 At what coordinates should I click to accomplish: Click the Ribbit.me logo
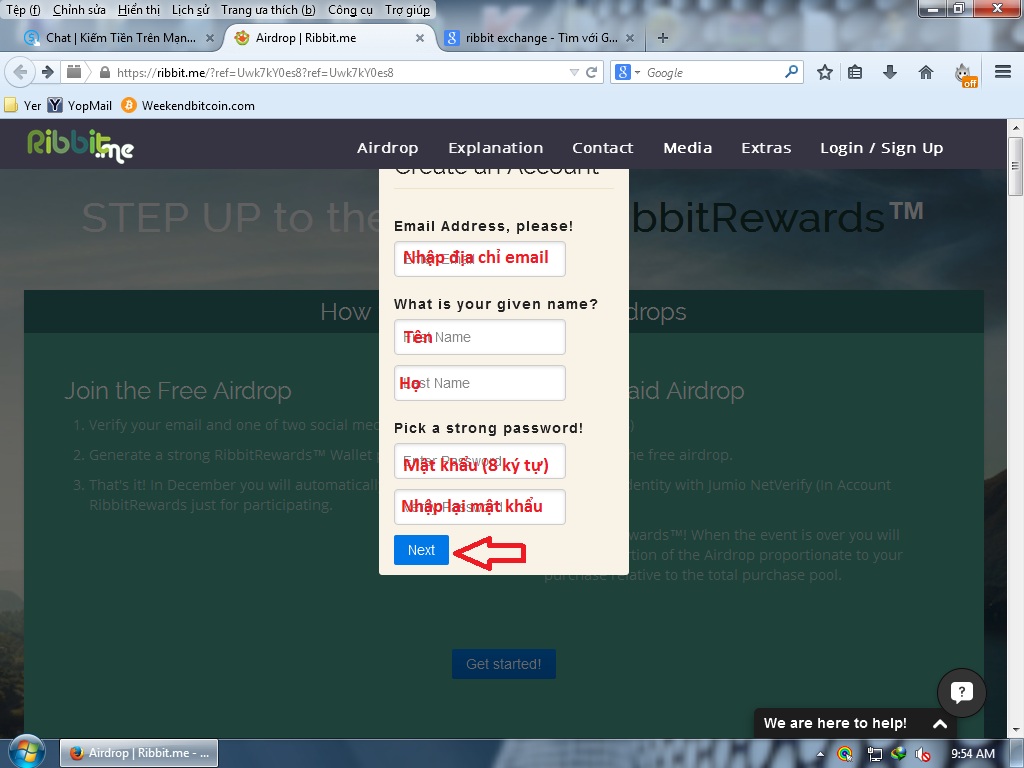coord(80,145)
